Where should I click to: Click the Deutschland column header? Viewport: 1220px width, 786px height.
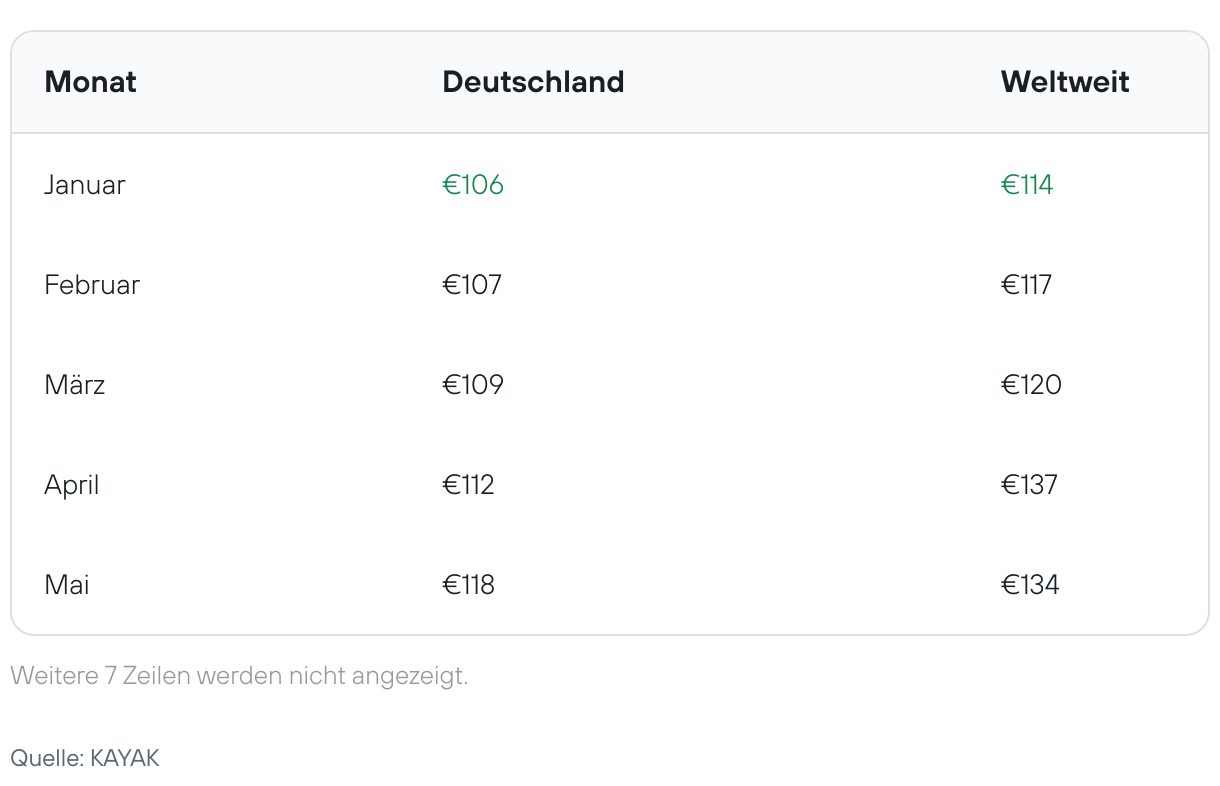pyautogui.click(x=533, y=82)
